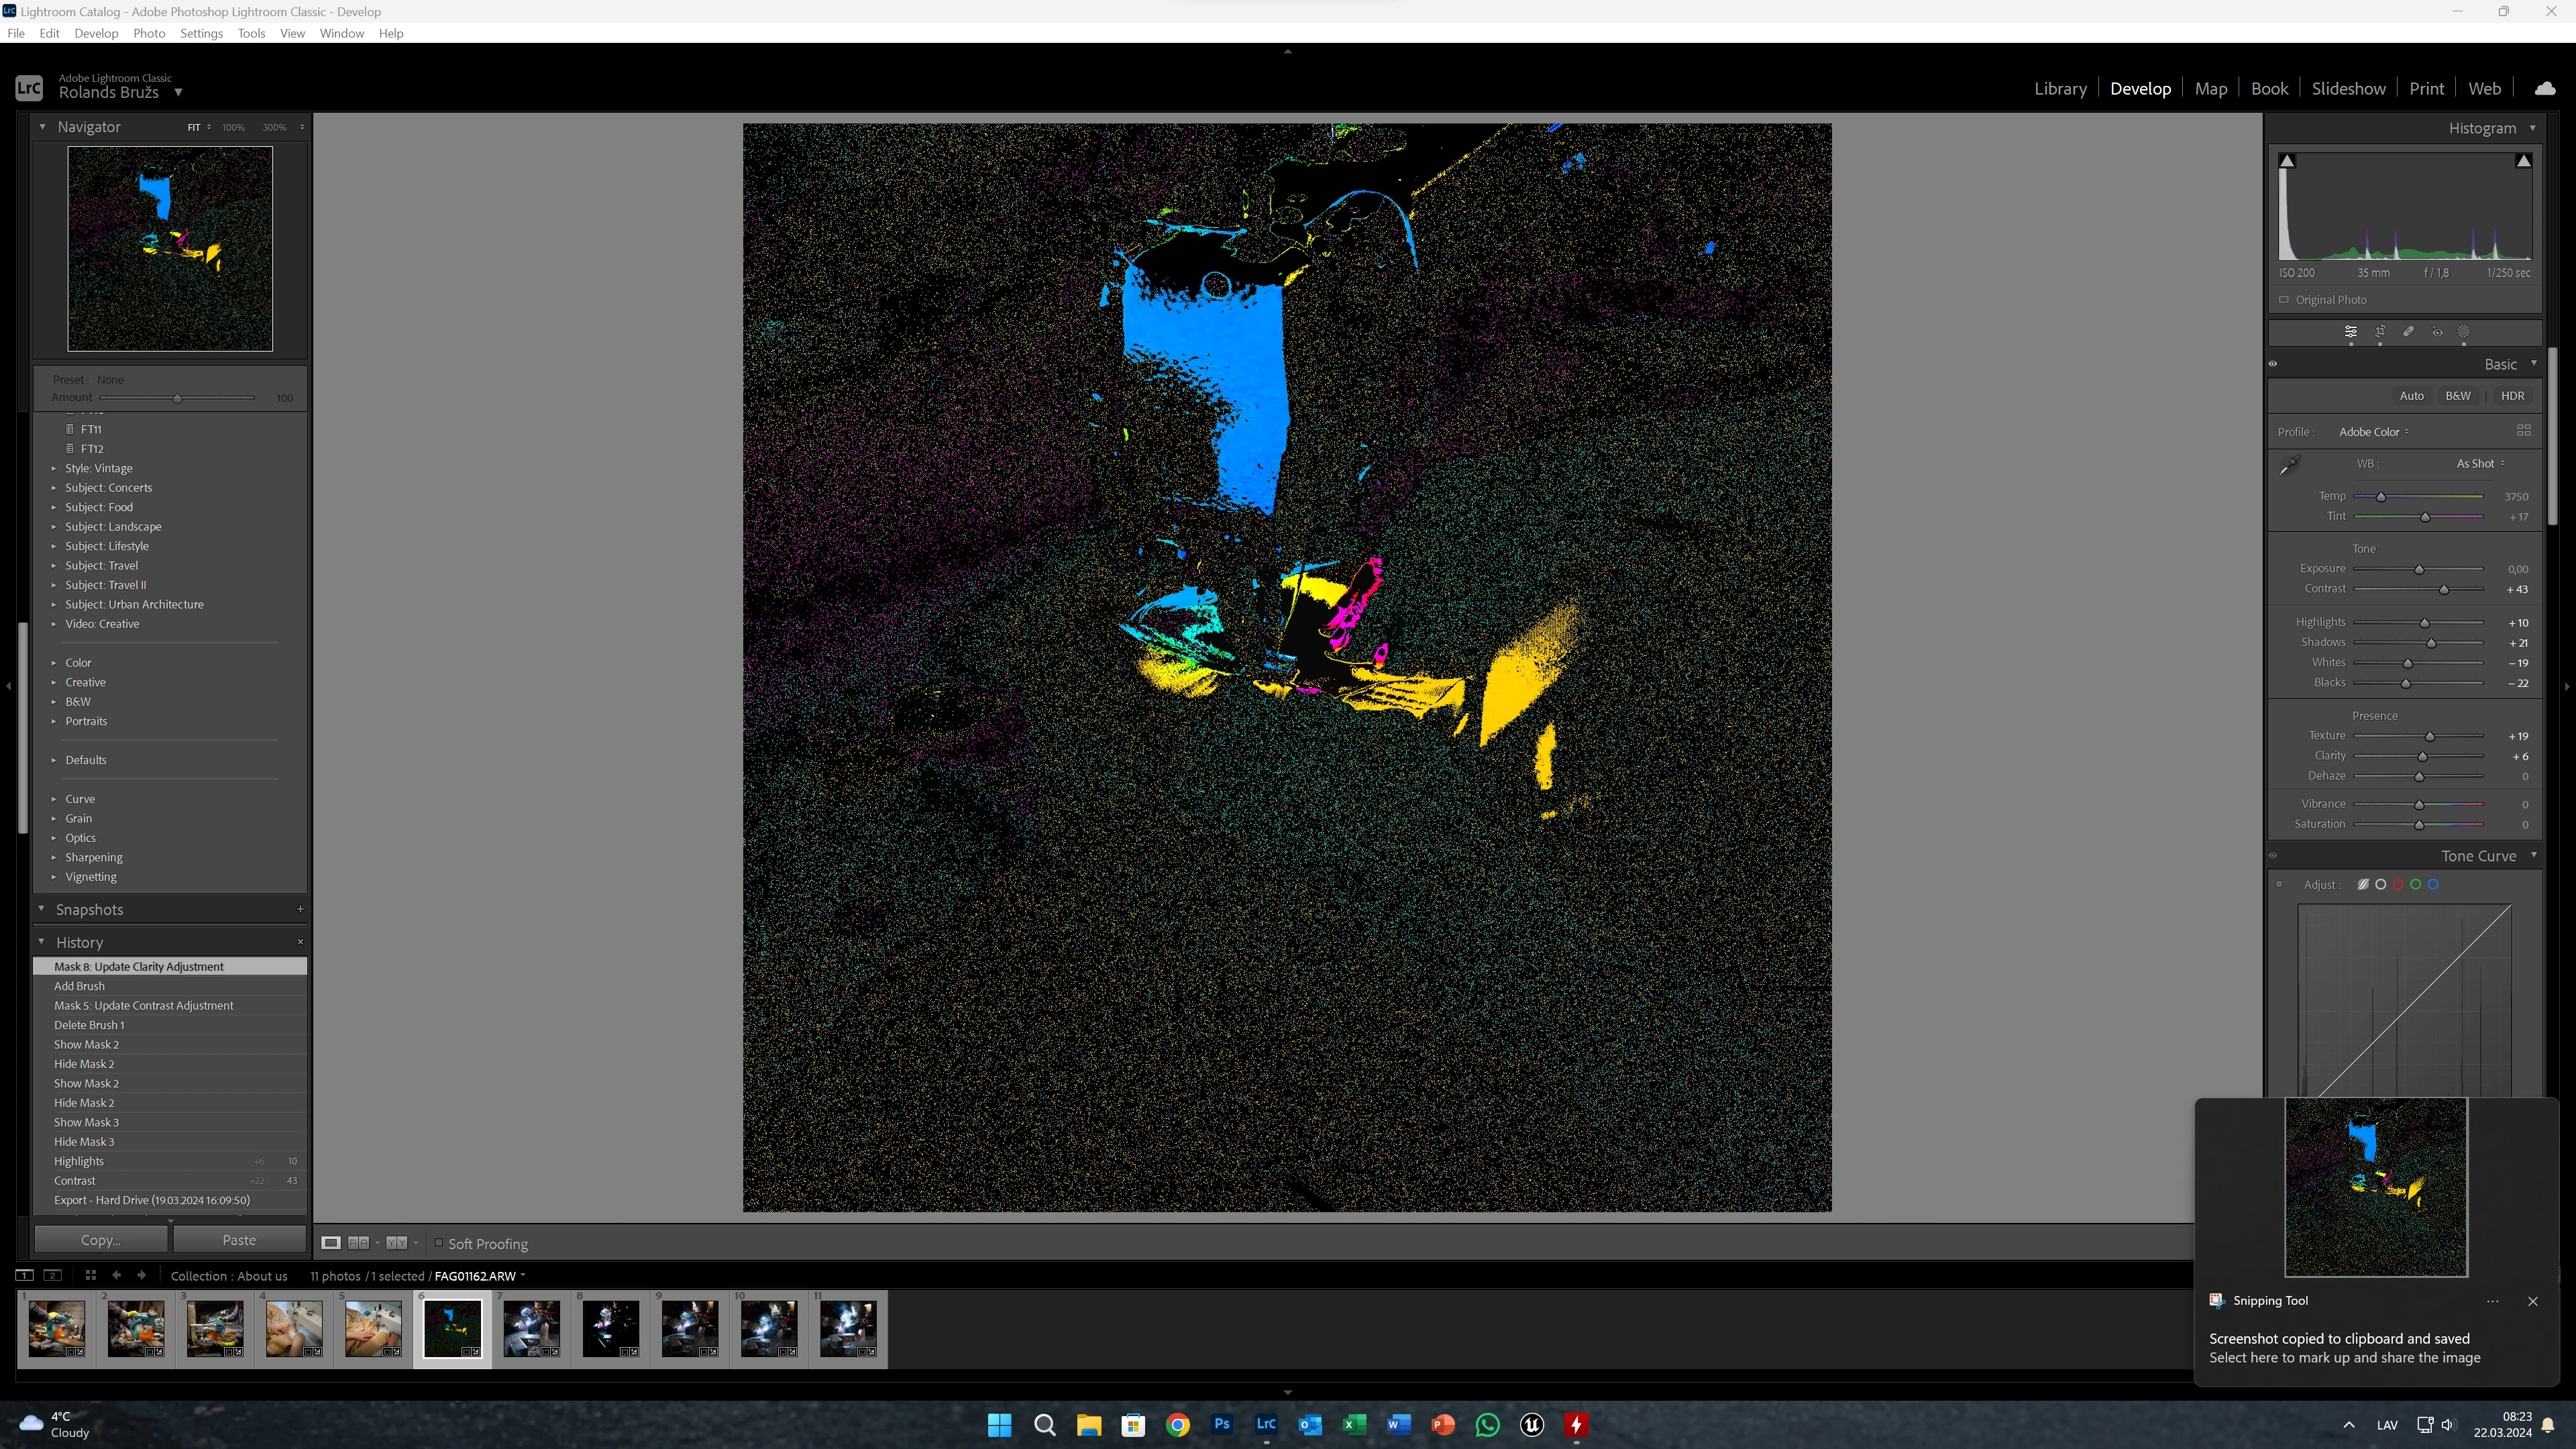
Task: Switch to the Library module
Action: (2060, 88)
